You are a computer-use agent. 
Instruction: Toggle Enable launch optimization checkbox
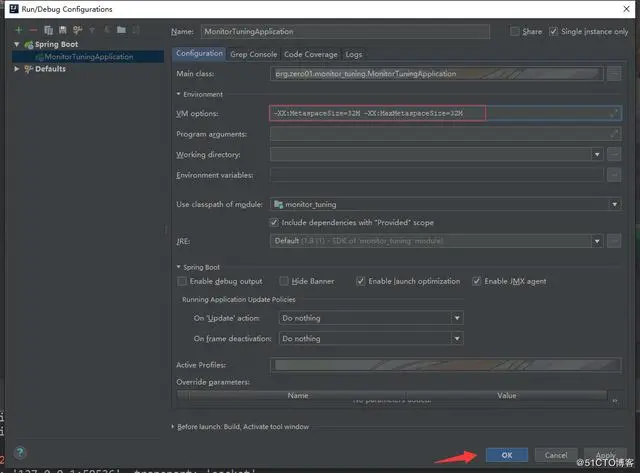pyautogui.click(x=360, y=281)
